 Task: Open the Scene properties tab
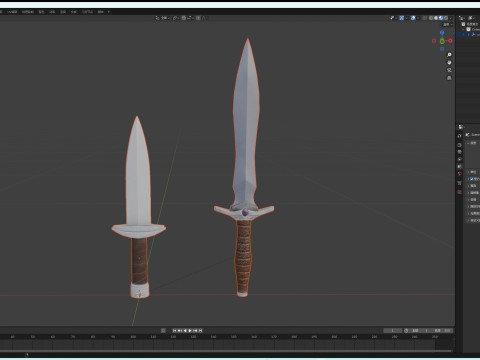tap(459, 166)
